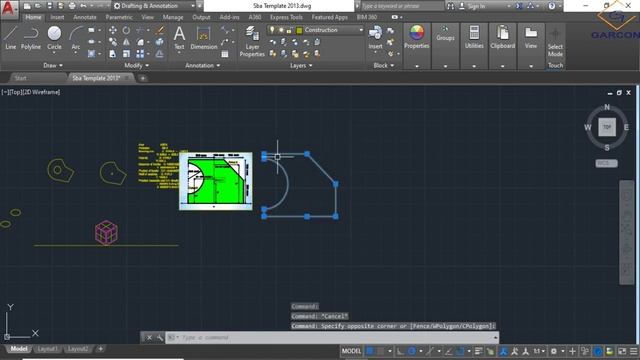Click the Erase tool icon in Modify

tap(160, 30)
